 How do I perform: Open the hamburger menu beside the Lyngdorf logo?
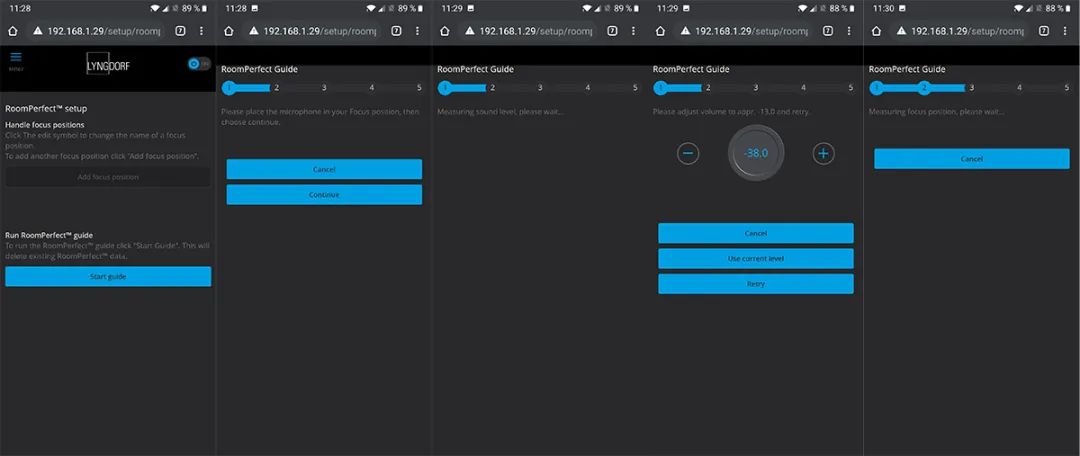(16, 60)
